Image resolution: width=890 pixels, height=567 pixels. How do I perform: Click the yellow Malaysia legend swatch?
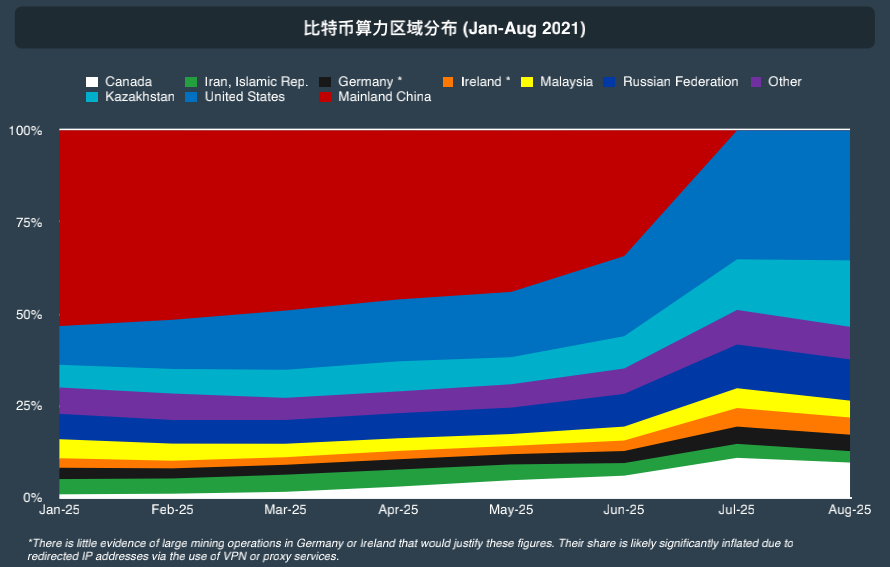click(x=527, y=82)
